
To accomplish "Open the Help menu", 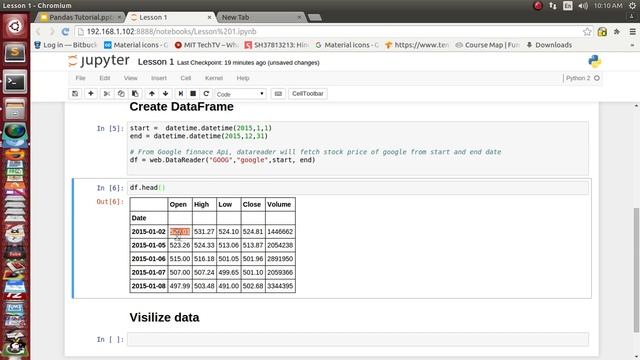I will (243, 78).
